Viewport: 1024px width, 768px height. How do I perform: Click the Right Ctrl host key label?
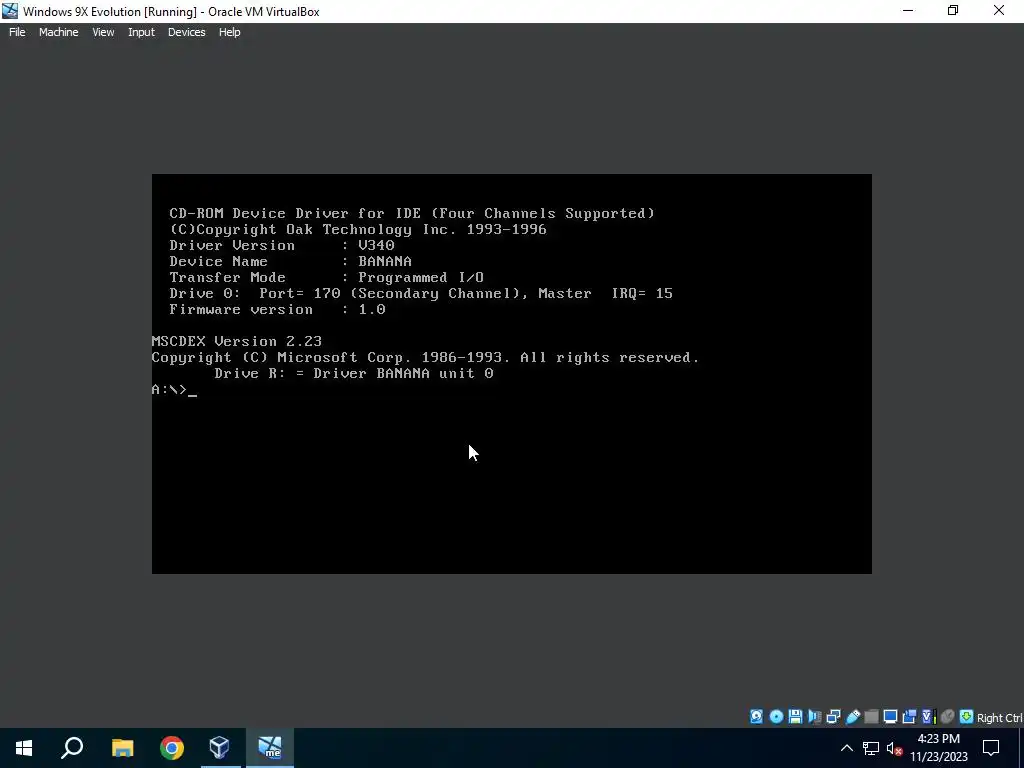999,718
